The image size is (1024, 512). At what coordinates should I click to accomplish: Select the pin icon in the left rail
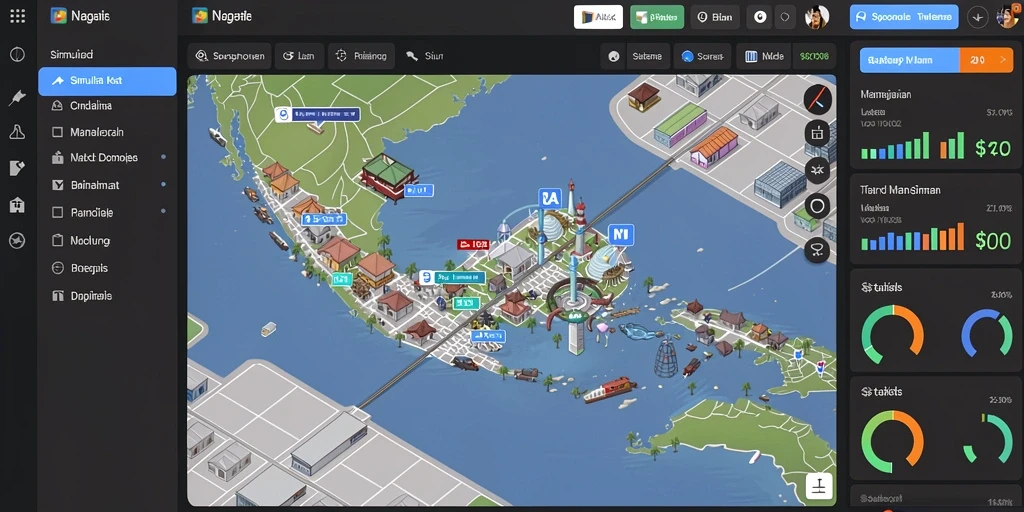pos(17,98)
